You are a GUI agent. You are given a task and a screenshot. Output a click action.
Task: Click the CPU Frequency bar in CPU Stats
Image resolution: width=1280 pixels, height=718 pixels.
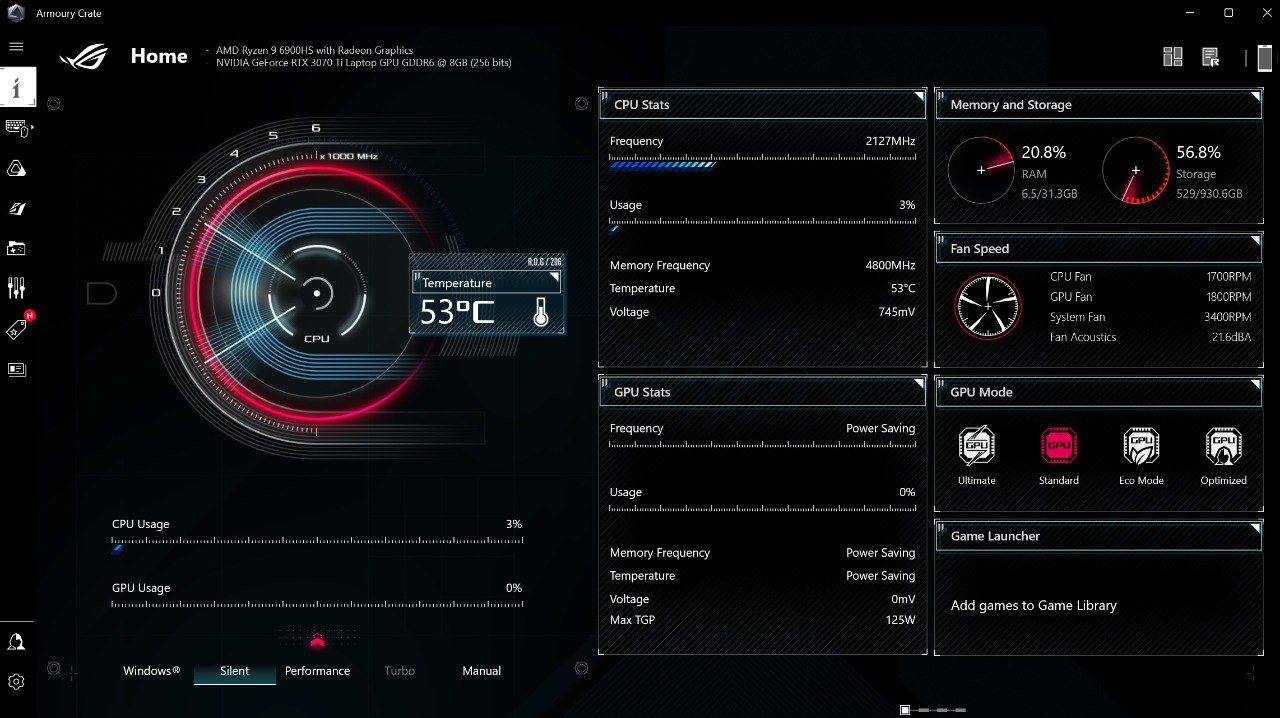tap(763, 165)
